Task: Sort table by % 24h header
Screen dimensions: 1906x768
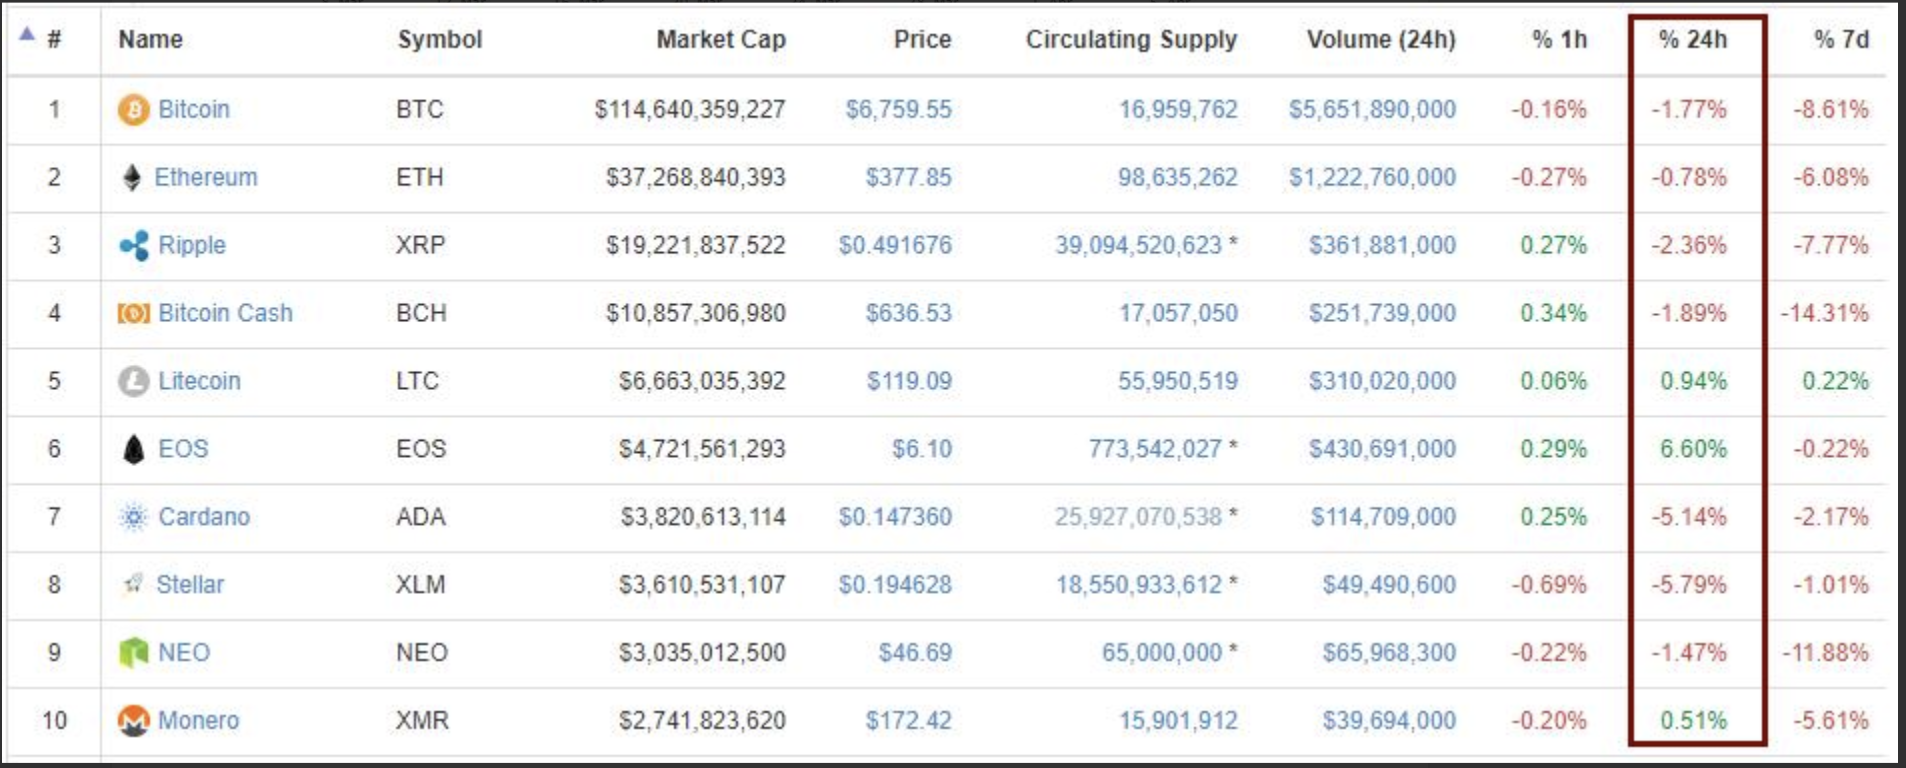Action: pos(1692,40)
